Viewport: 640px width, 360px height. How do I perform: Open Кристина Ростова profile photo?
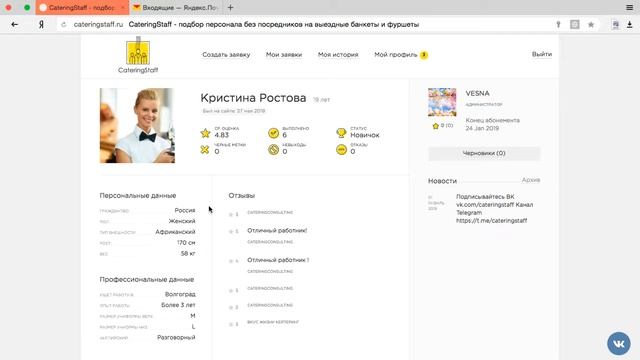click(x=137, y=126)
